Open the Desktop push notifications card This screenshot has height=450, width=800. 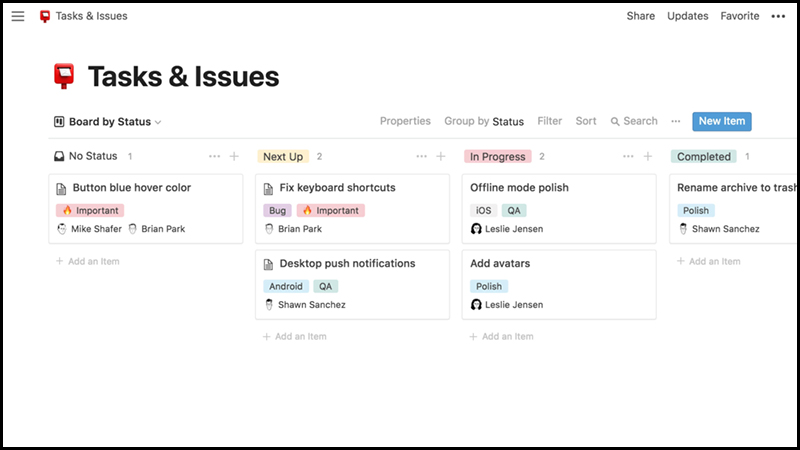pyautogui.click(x=347, y=264)
